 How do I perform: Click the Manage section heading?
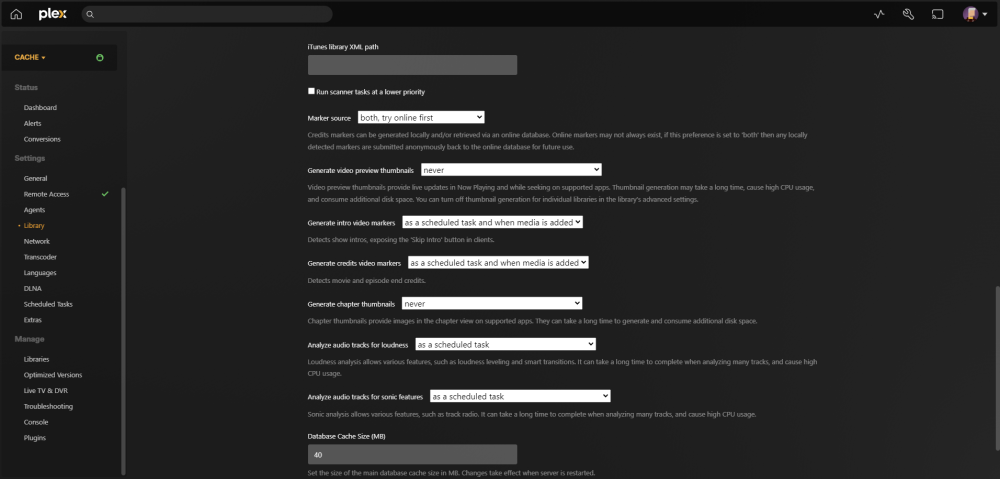[29, 339]
